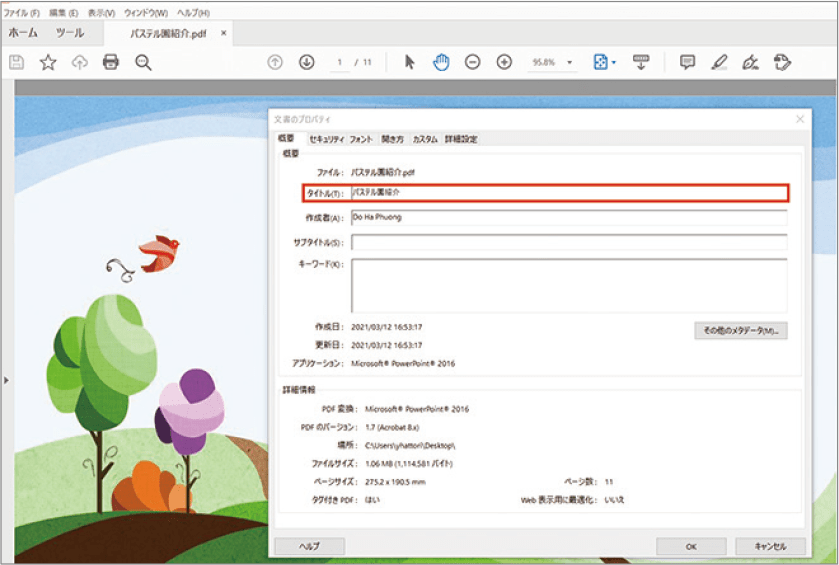The height and width of the screenshot is (565, 839).
Task: Add a comment note icon
Action: [x=688, y=62]
